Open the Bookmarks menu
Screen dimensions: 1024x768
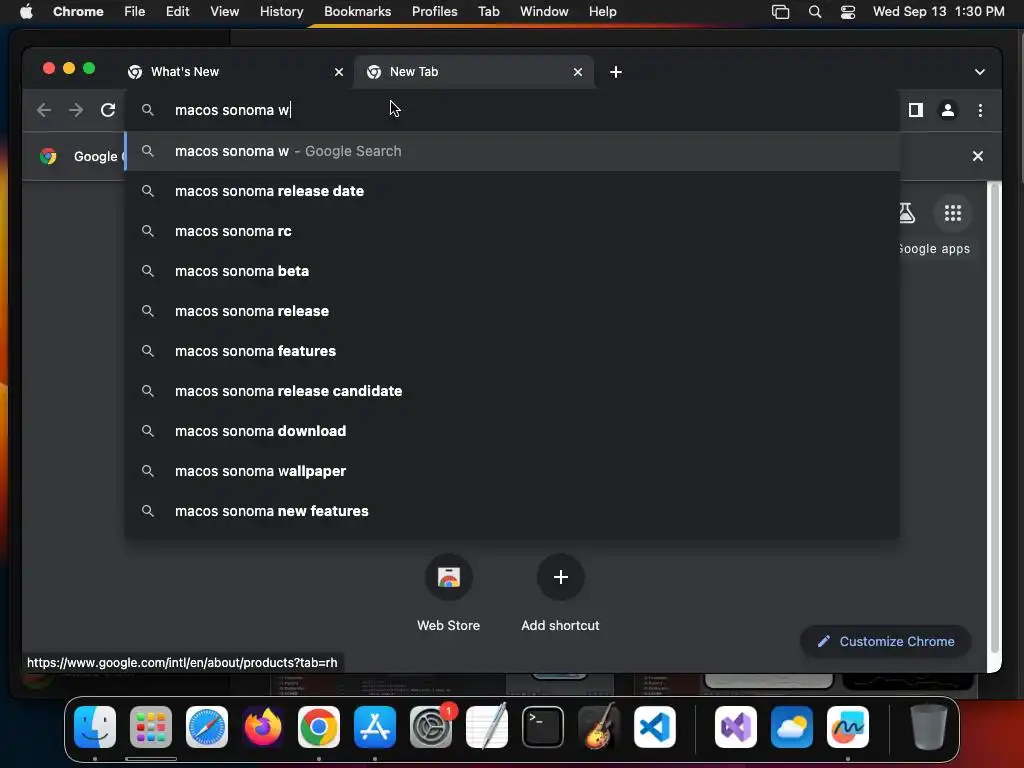[357, 12]
